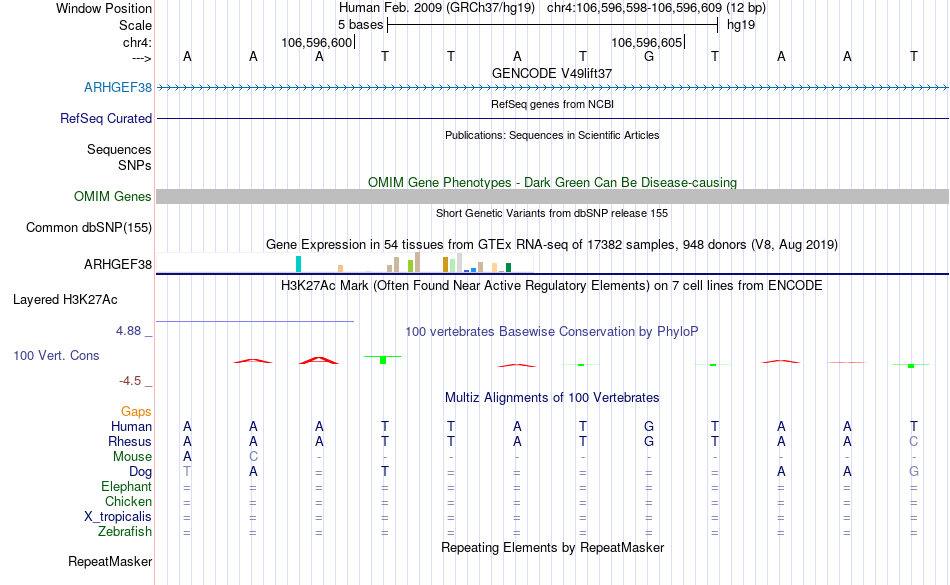Click the Elephant species row label
950x585 pixels.
(x=126, y=486)
